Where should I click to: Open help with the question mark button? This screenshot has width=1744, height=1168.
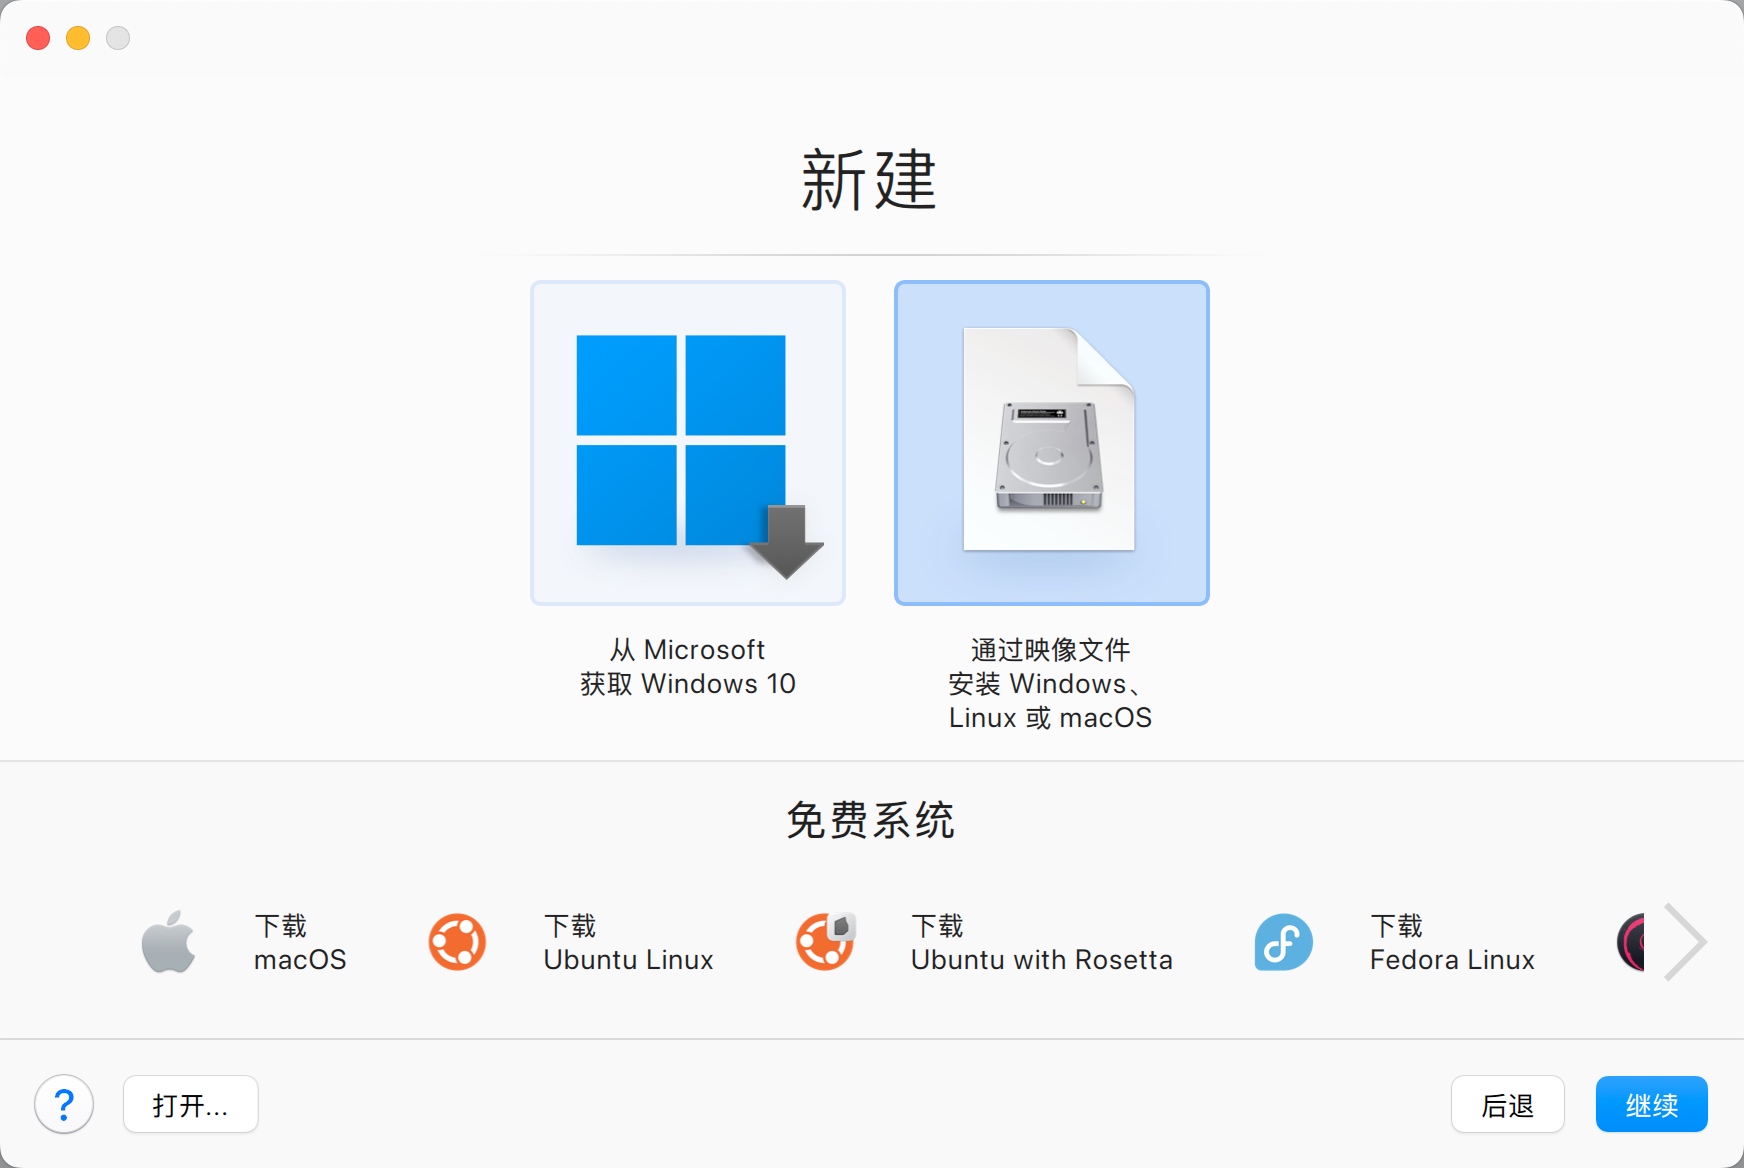[64, 1105]
